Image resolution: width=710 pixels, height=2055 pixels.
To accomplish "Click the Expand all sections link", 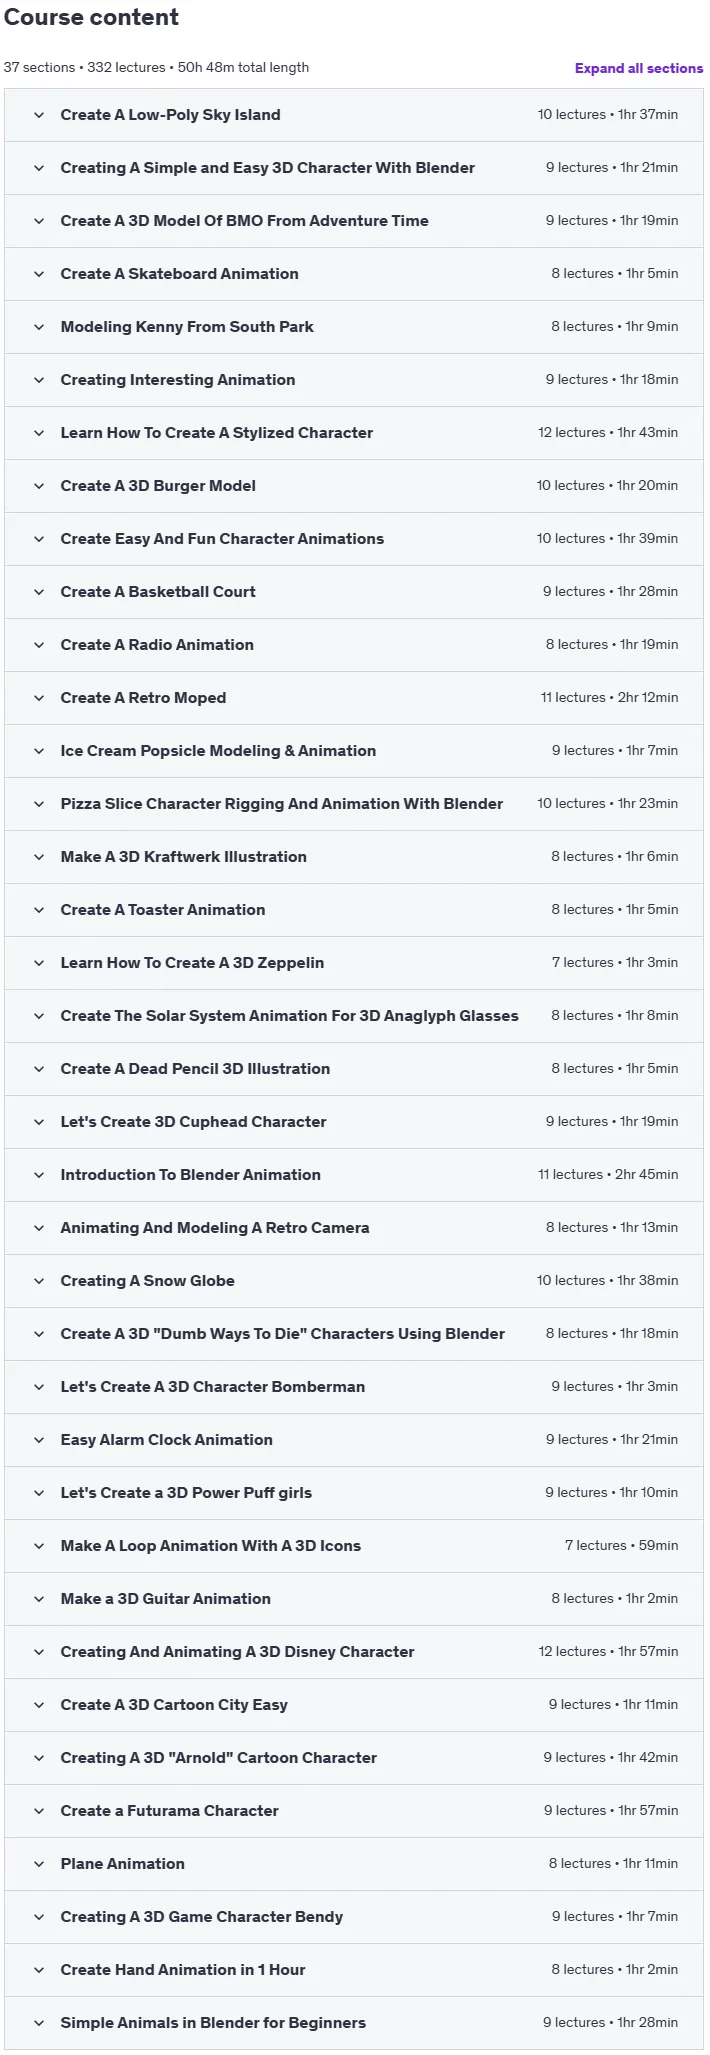I will [638, 68].
